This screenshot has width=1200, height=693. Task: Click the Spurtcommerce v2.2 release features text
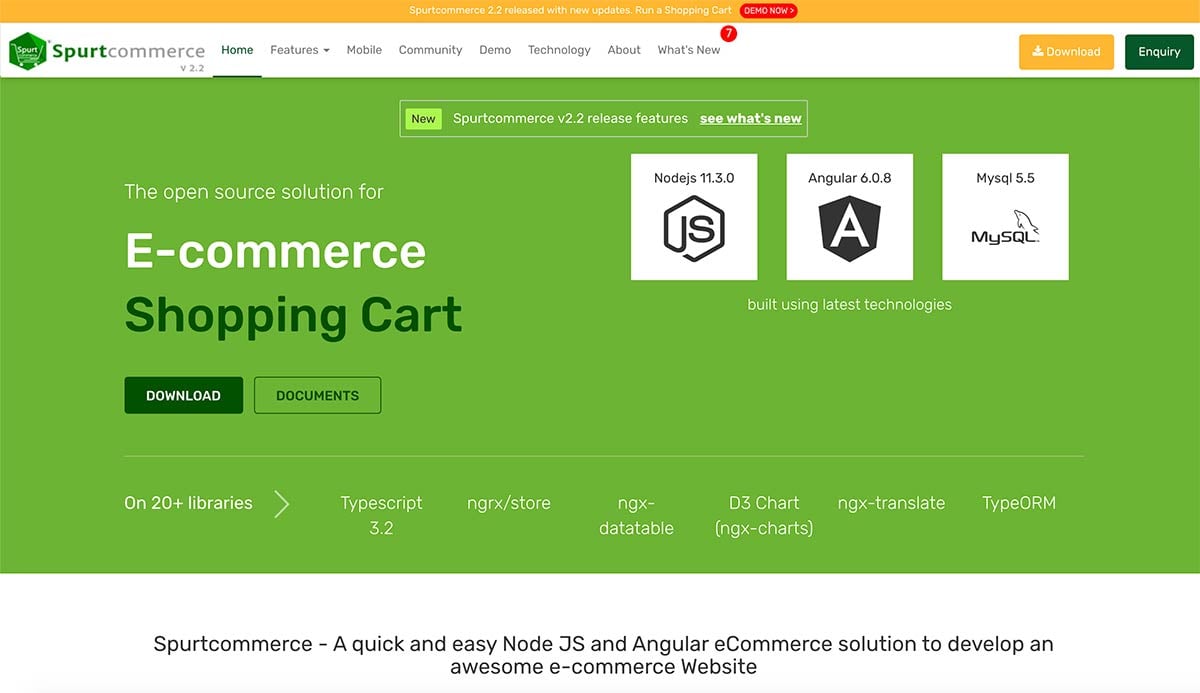[570, 118]
